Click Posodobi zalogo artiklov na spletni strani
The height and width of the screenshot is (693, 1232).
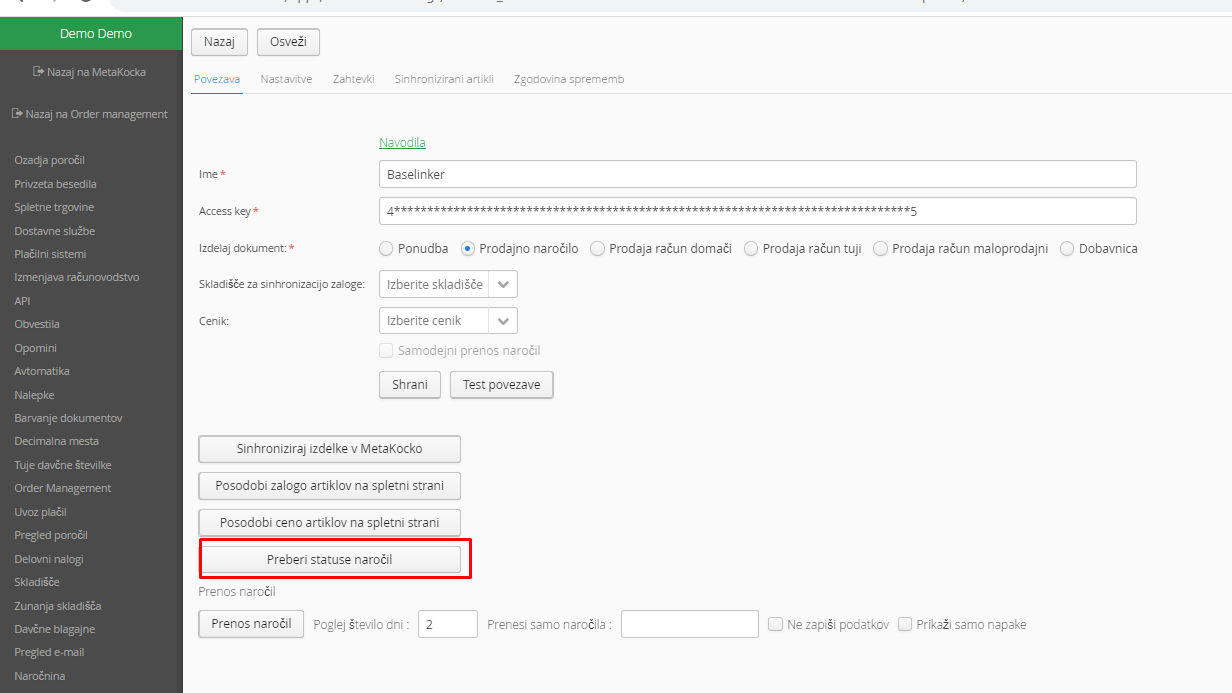click(x=330, y=486)
